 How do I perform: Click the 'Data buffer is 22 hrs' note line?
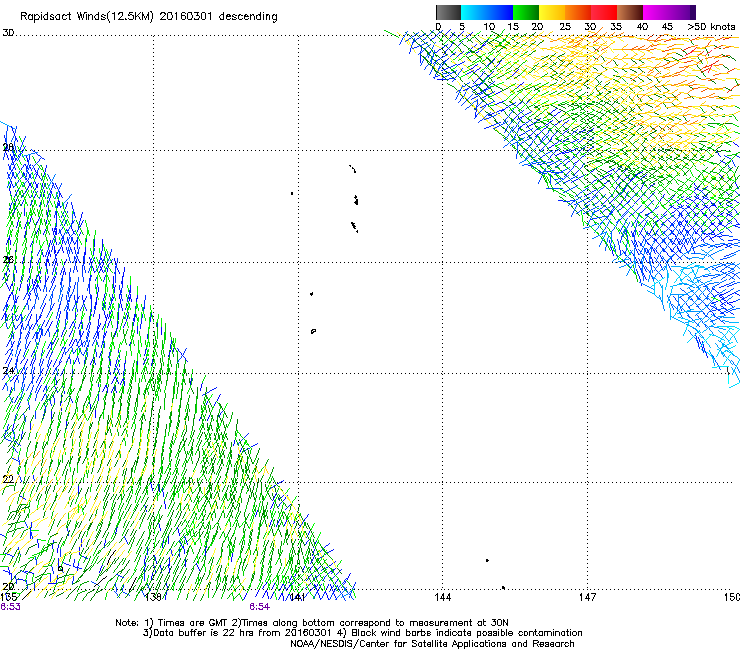[x=362, y=633]
